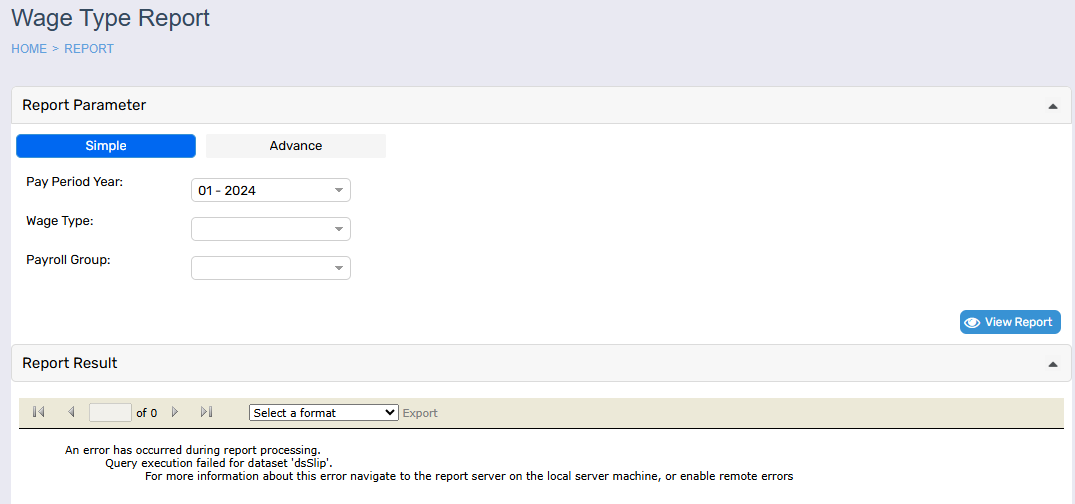This screenshot has height=504, width=1075.
Task: Switch to the Advance tab
Action: tap(296, 146)
